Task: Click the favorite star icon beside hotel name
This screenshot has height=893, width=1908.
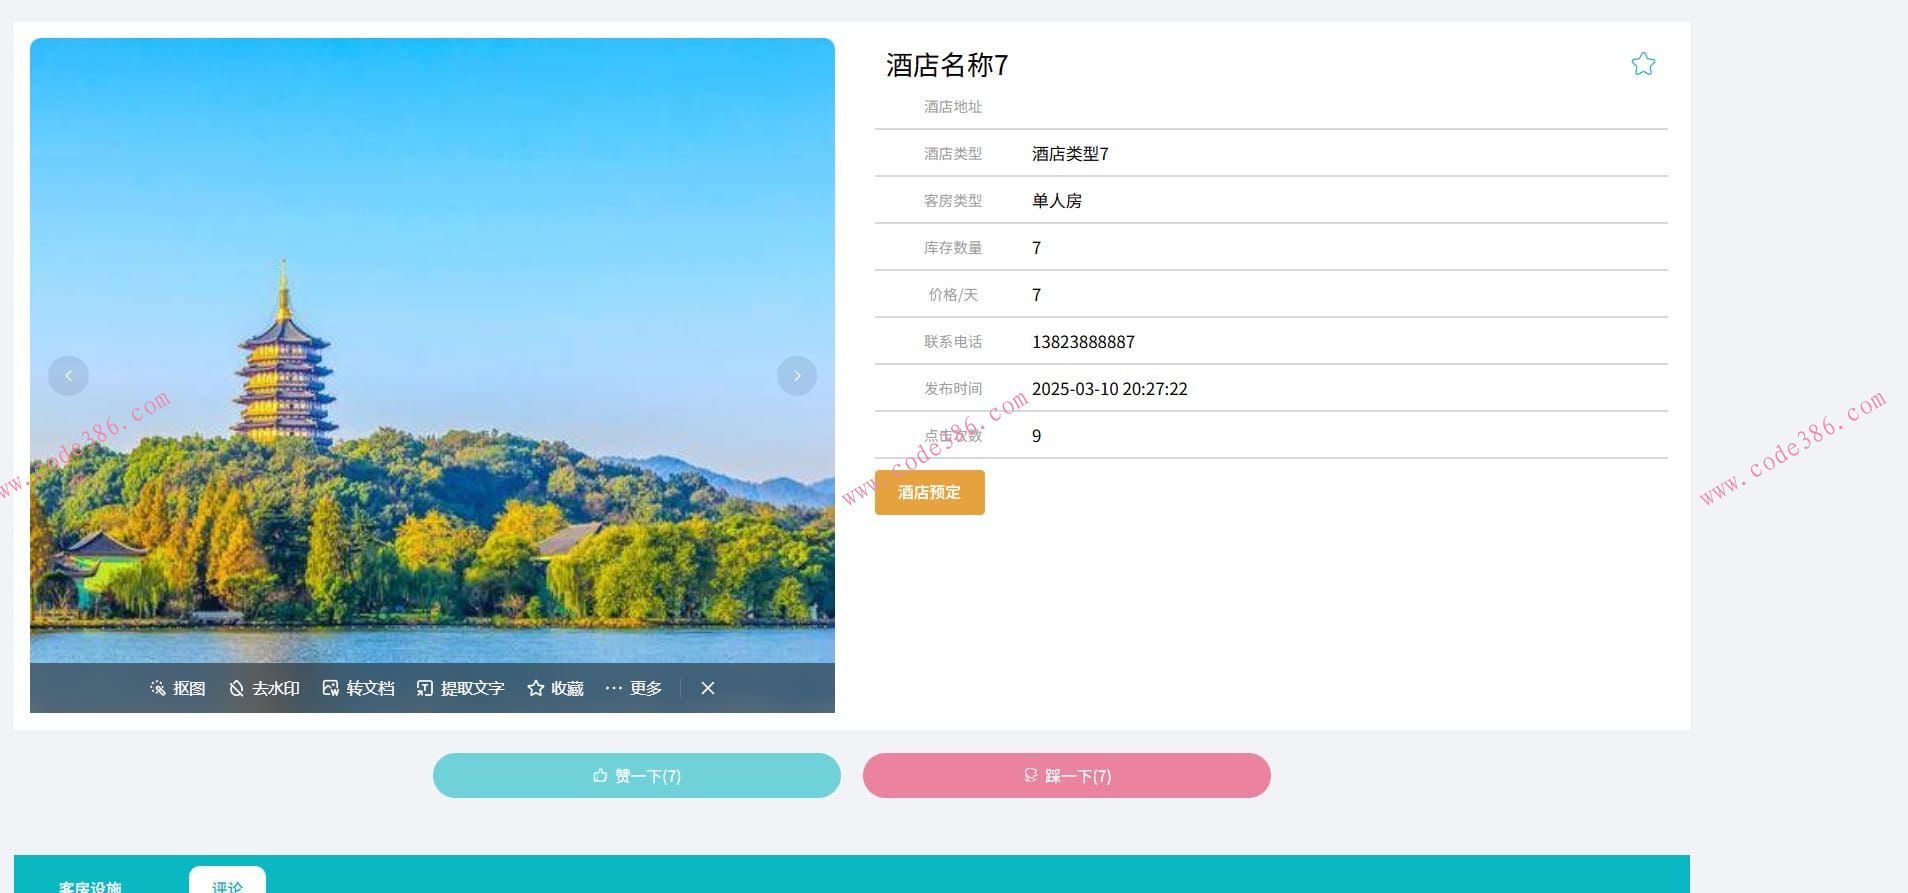Action: (1643, 65)
